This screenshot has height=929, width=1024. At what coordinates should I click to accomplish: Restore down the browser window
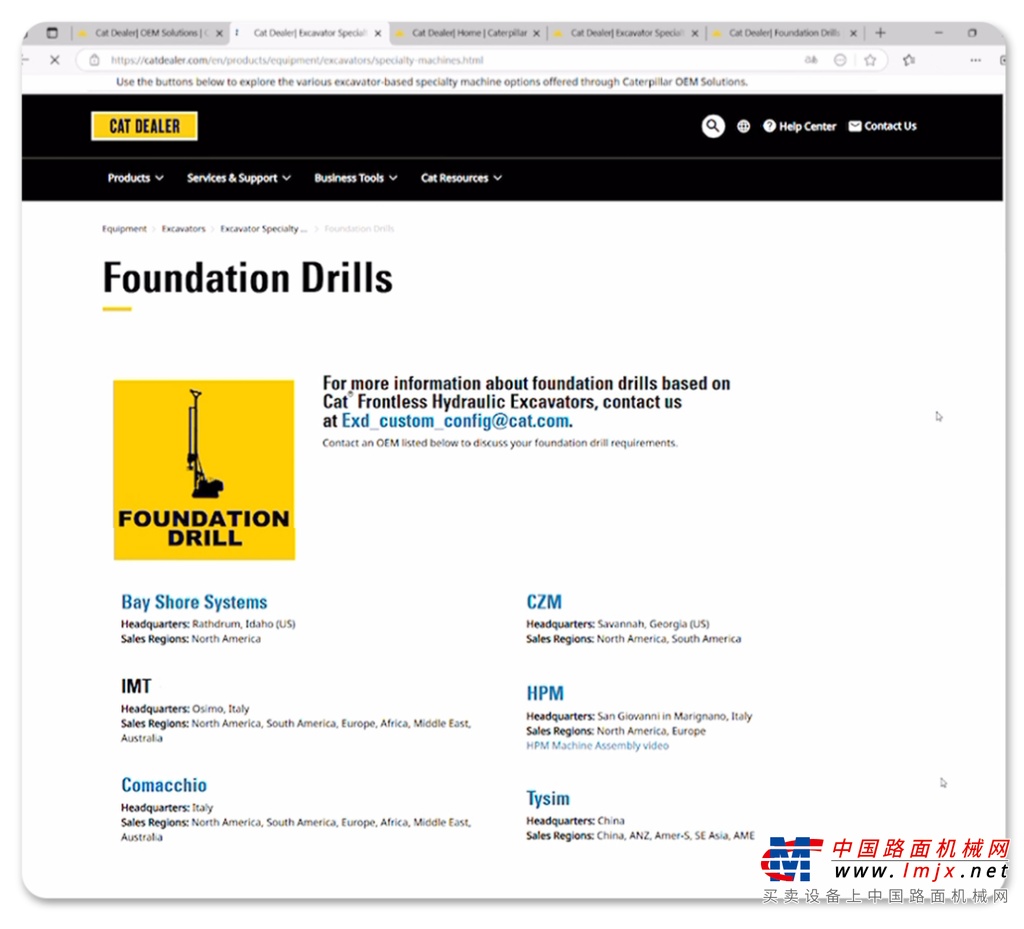tap(972, 33)
